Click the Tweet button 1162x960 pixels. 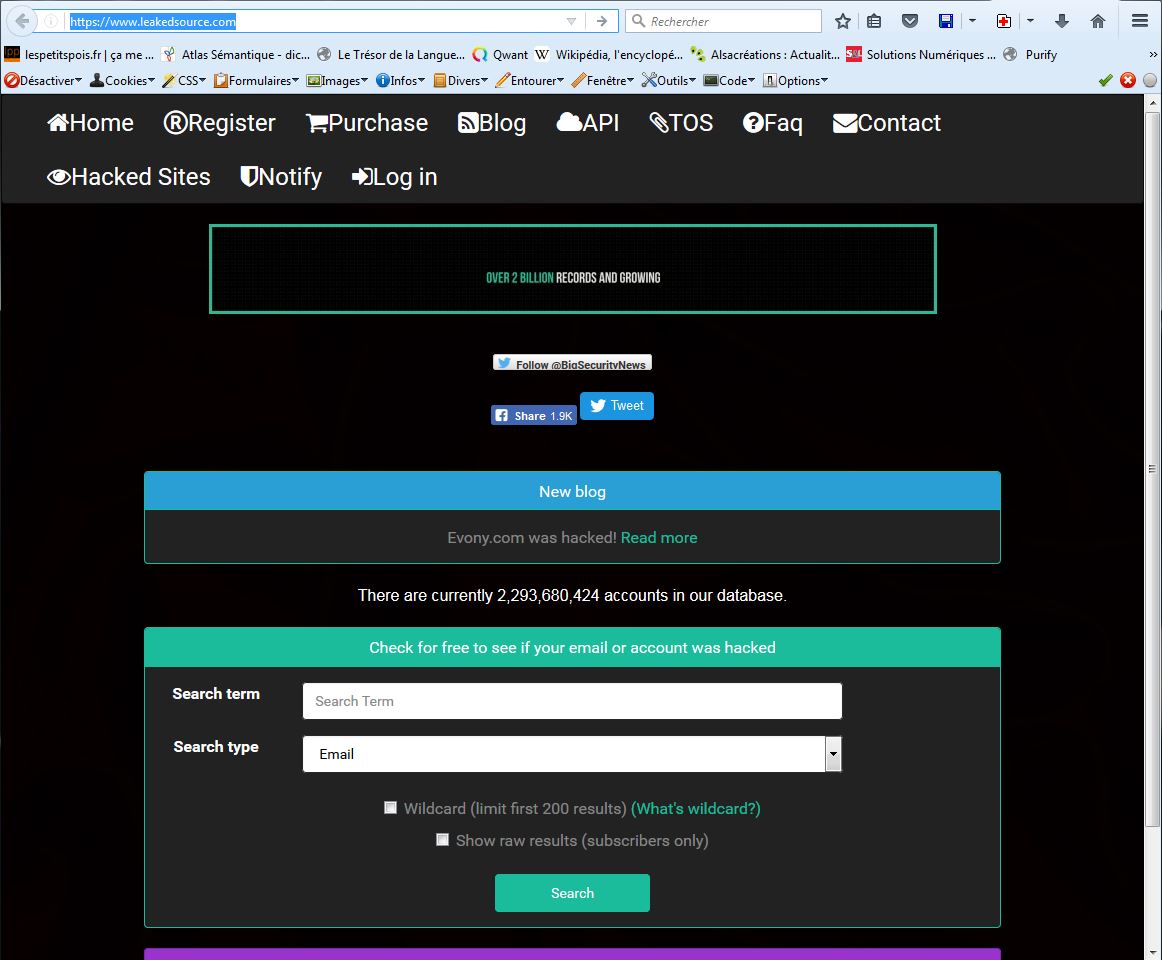point(617,406)
